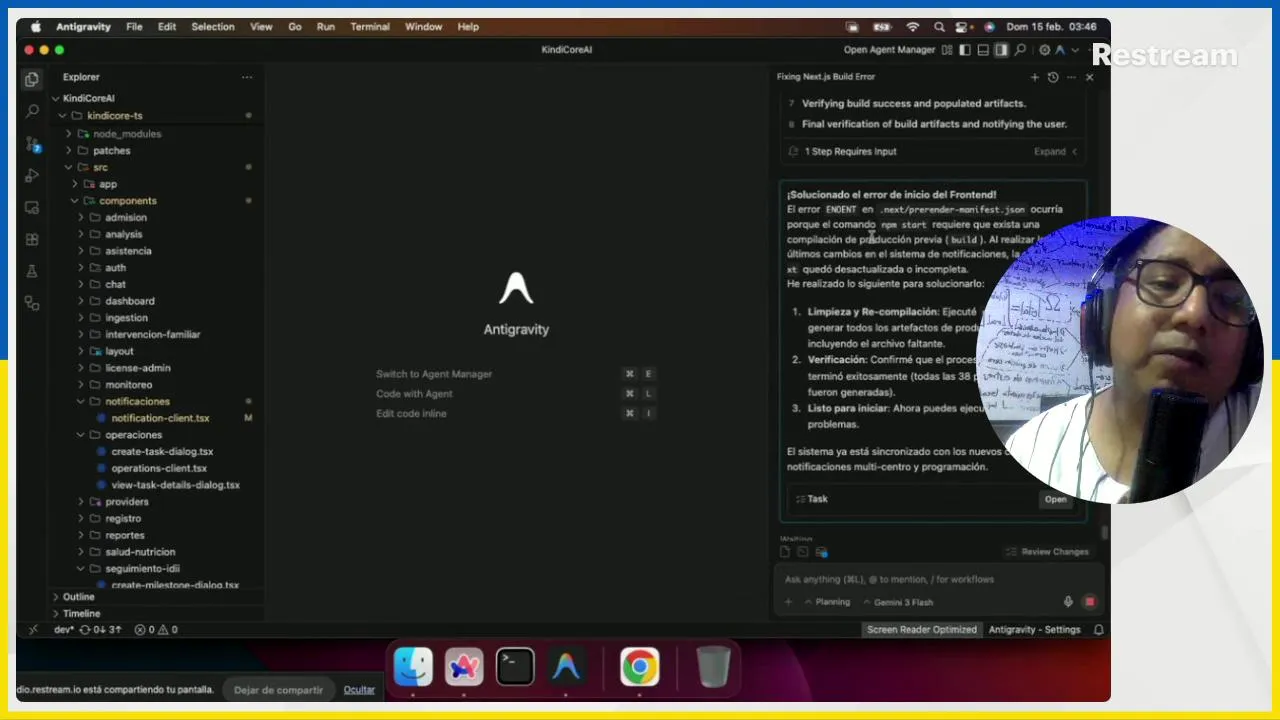The height and width of the screenshot is (720, 1280).
Task: Open the Gemini 3 Flash model dropdown
Action: coord(898,602)
